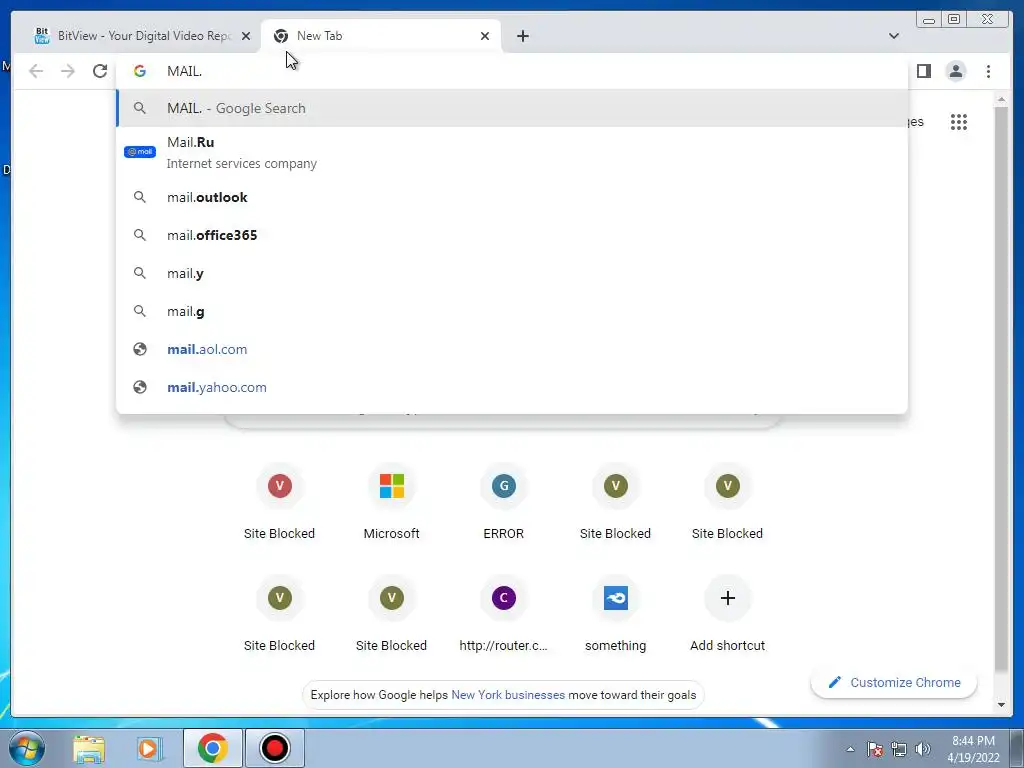The image size is (1024, 768).
Task: Open the Windows Start menu
Action: coord(27,748)
